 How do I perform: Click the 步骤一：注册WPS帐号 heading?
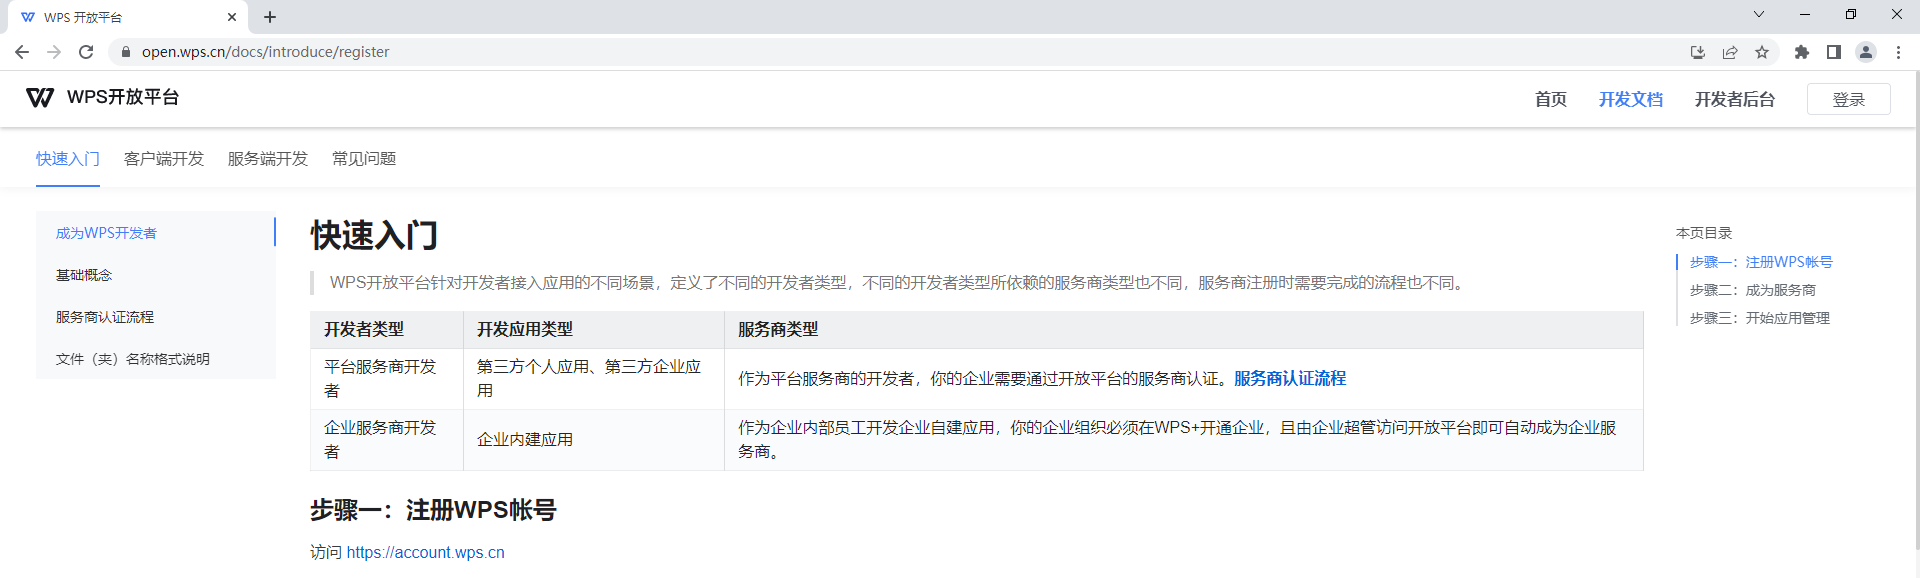433,510
